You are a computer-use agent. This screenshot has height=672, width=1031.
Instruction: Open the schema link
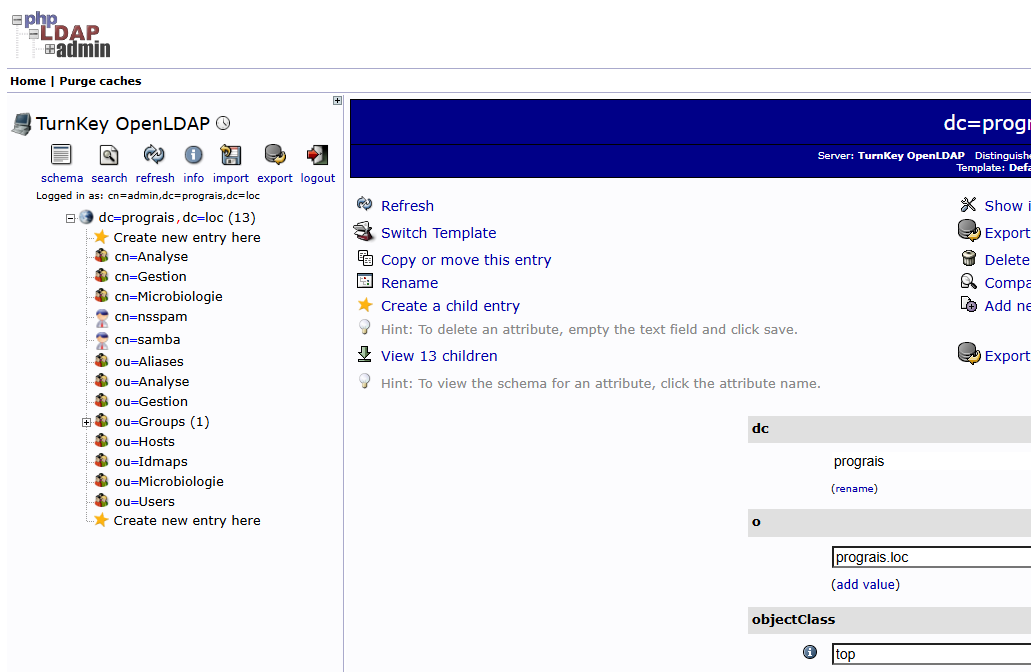(x=62, y=178)
